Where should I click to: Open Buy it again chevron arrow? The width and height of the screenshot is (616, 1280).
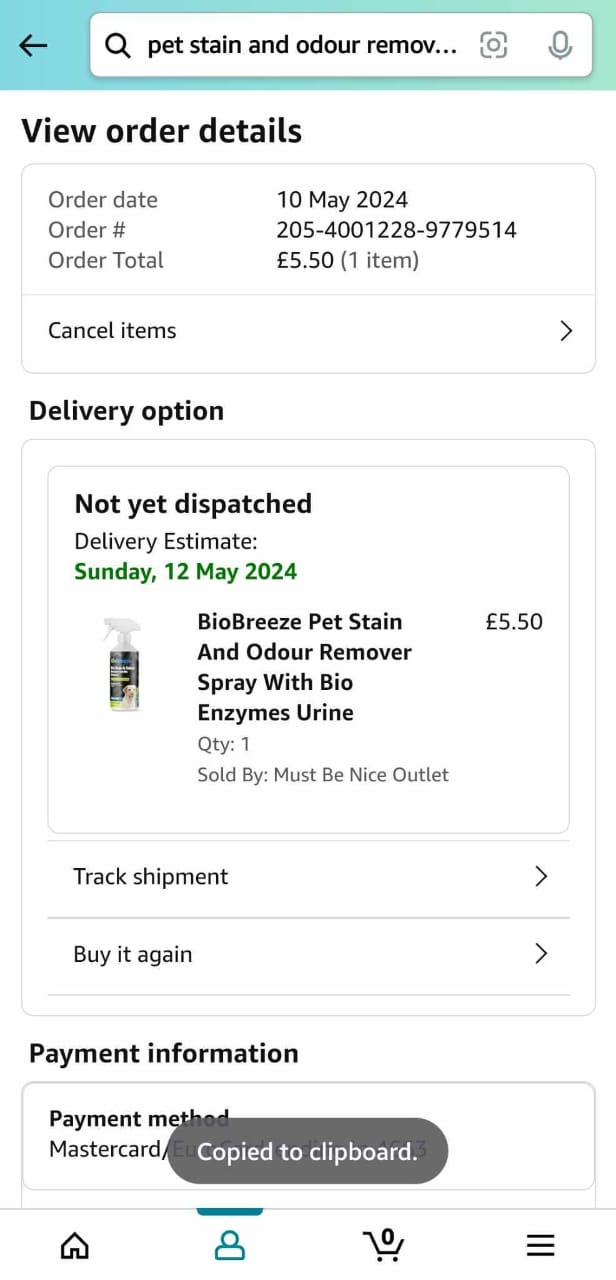[x=541, y=954]
